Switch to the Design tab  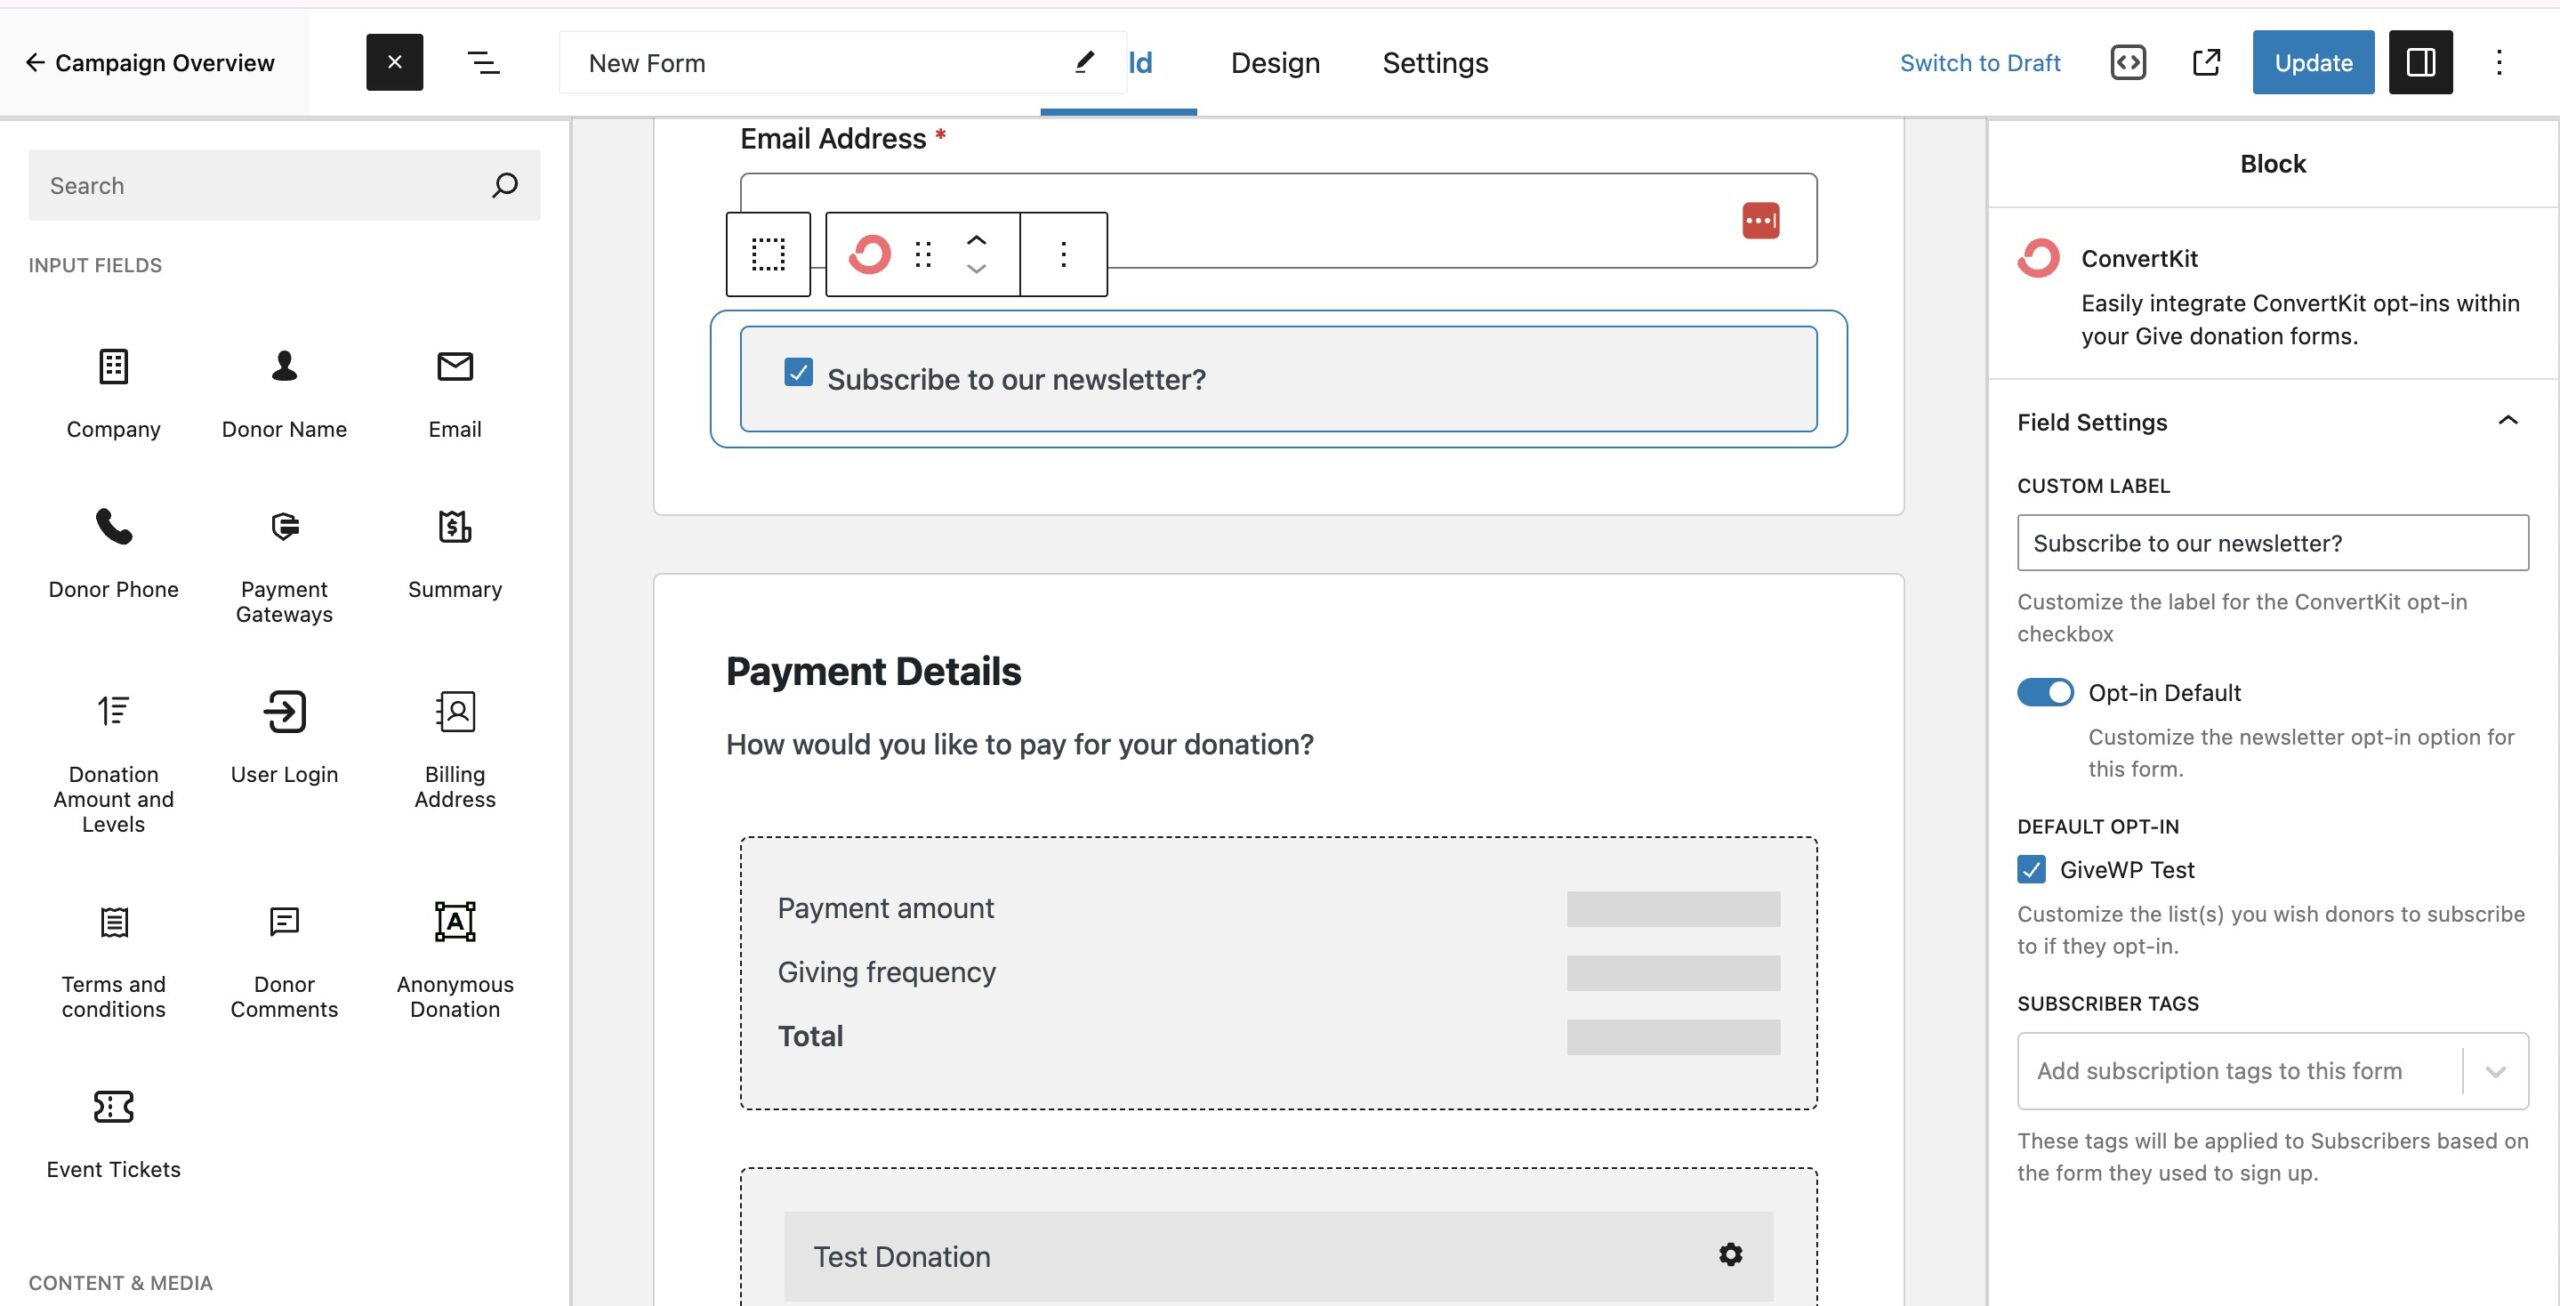[x=1275, y=63]
